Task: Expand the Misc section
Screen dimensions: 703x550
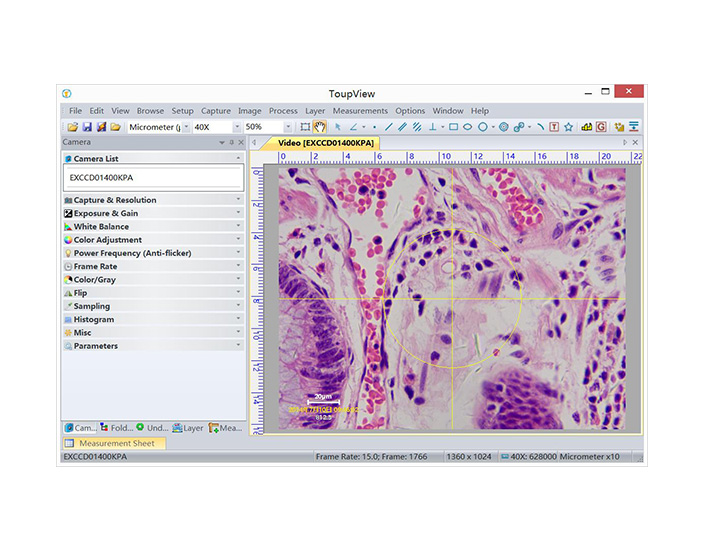Action: (x=153, y=333)
